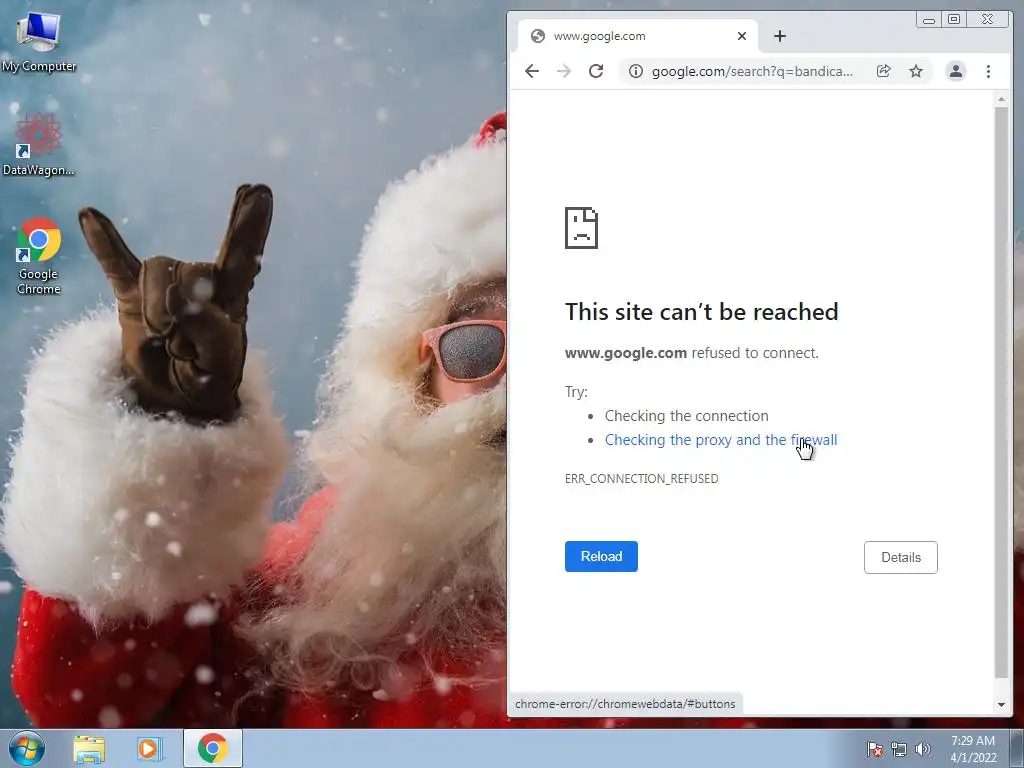Bookmark this tab with the star icon
1024x768 pixels.
[916, 71]
